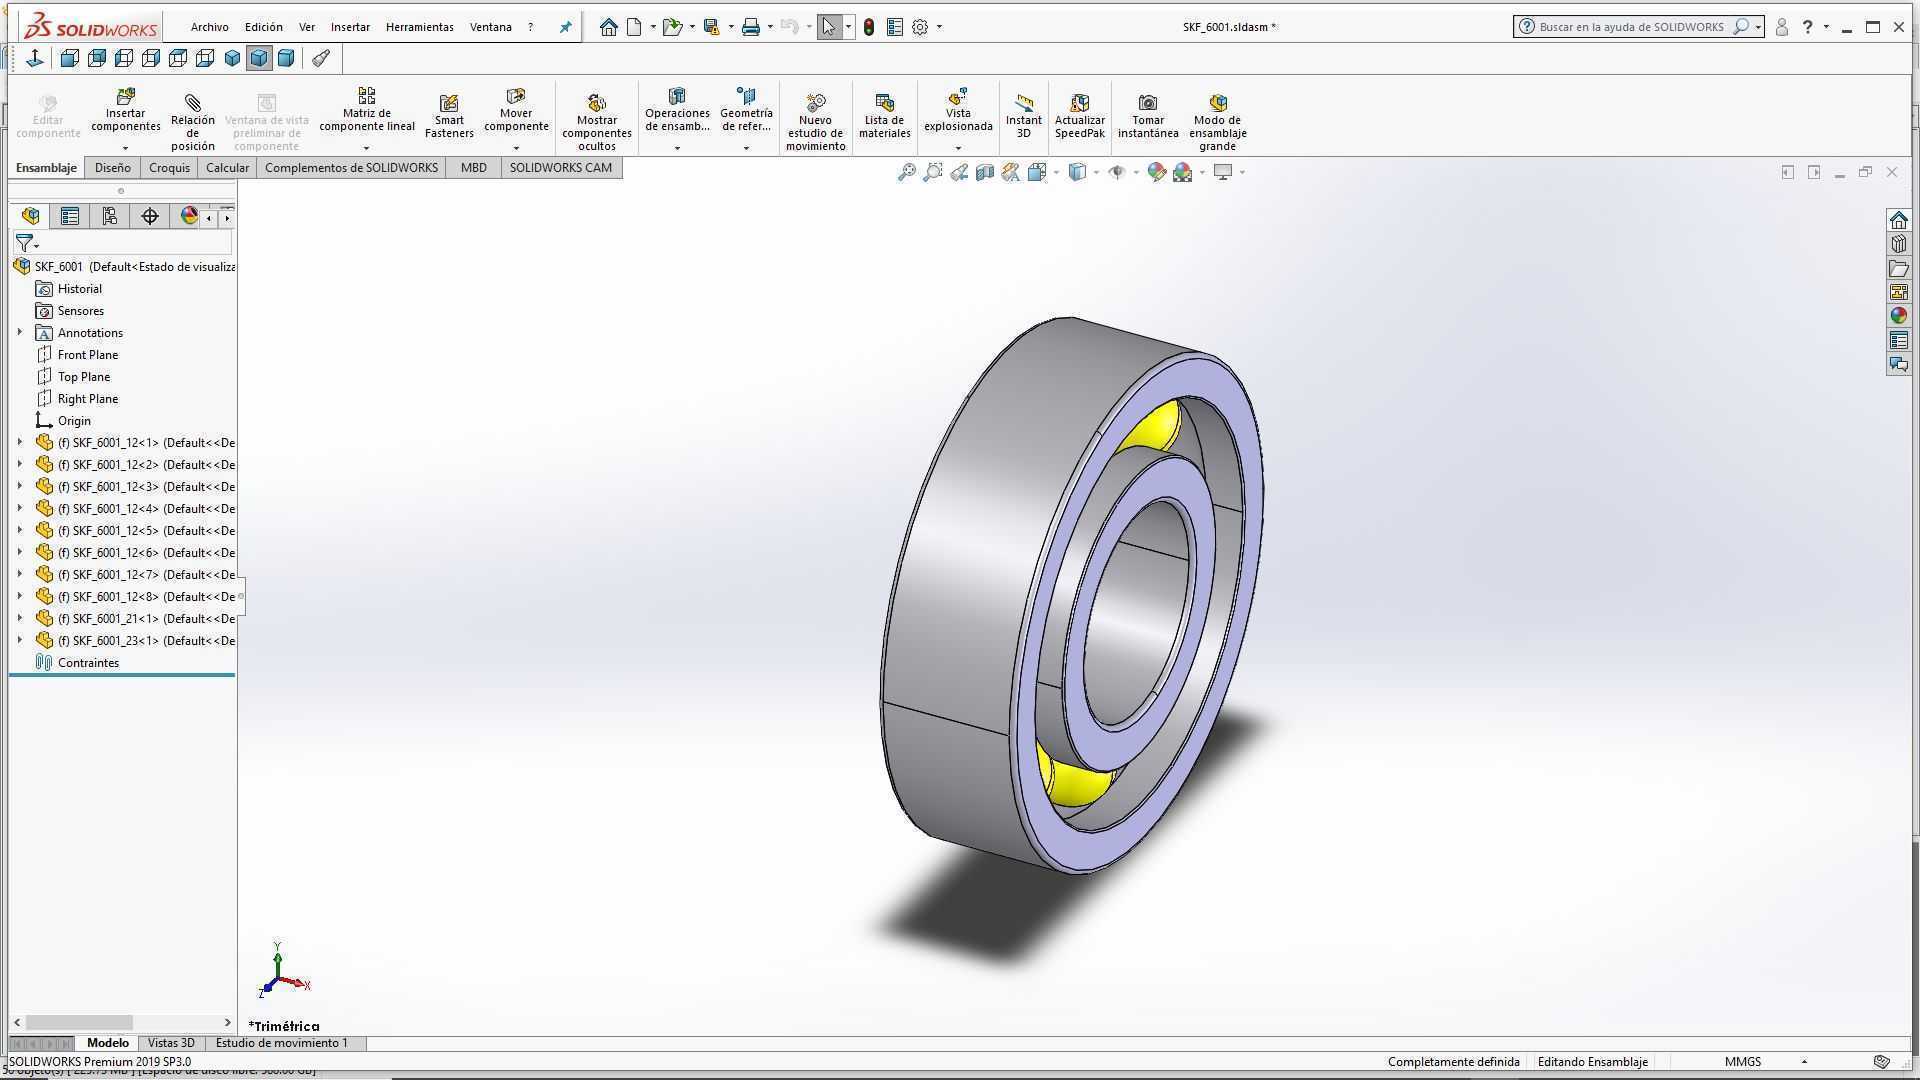Open DimXpertManager crosshair tab
Screen dimensions: 1920x1080
pyautogui.click(x=150, y=216)
